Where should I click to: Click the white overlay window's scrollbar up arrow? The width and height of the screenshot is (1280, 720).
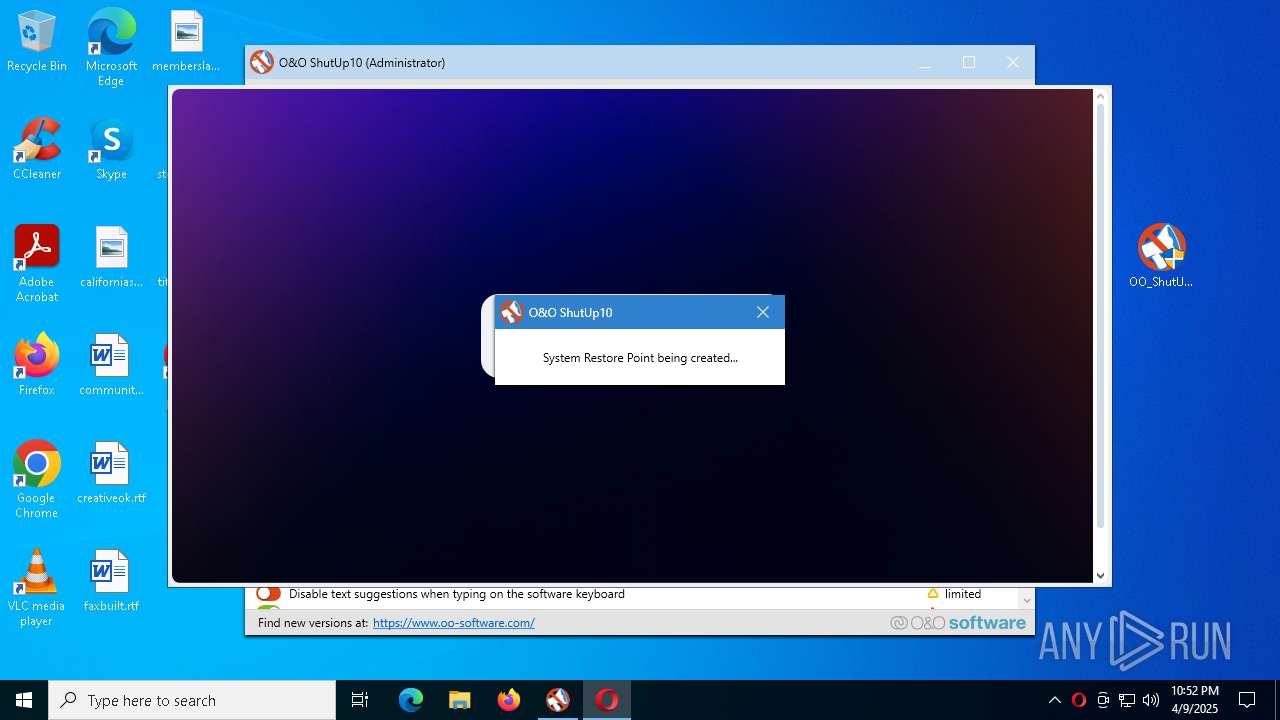pyautogui.click(x=1101, y=97)
